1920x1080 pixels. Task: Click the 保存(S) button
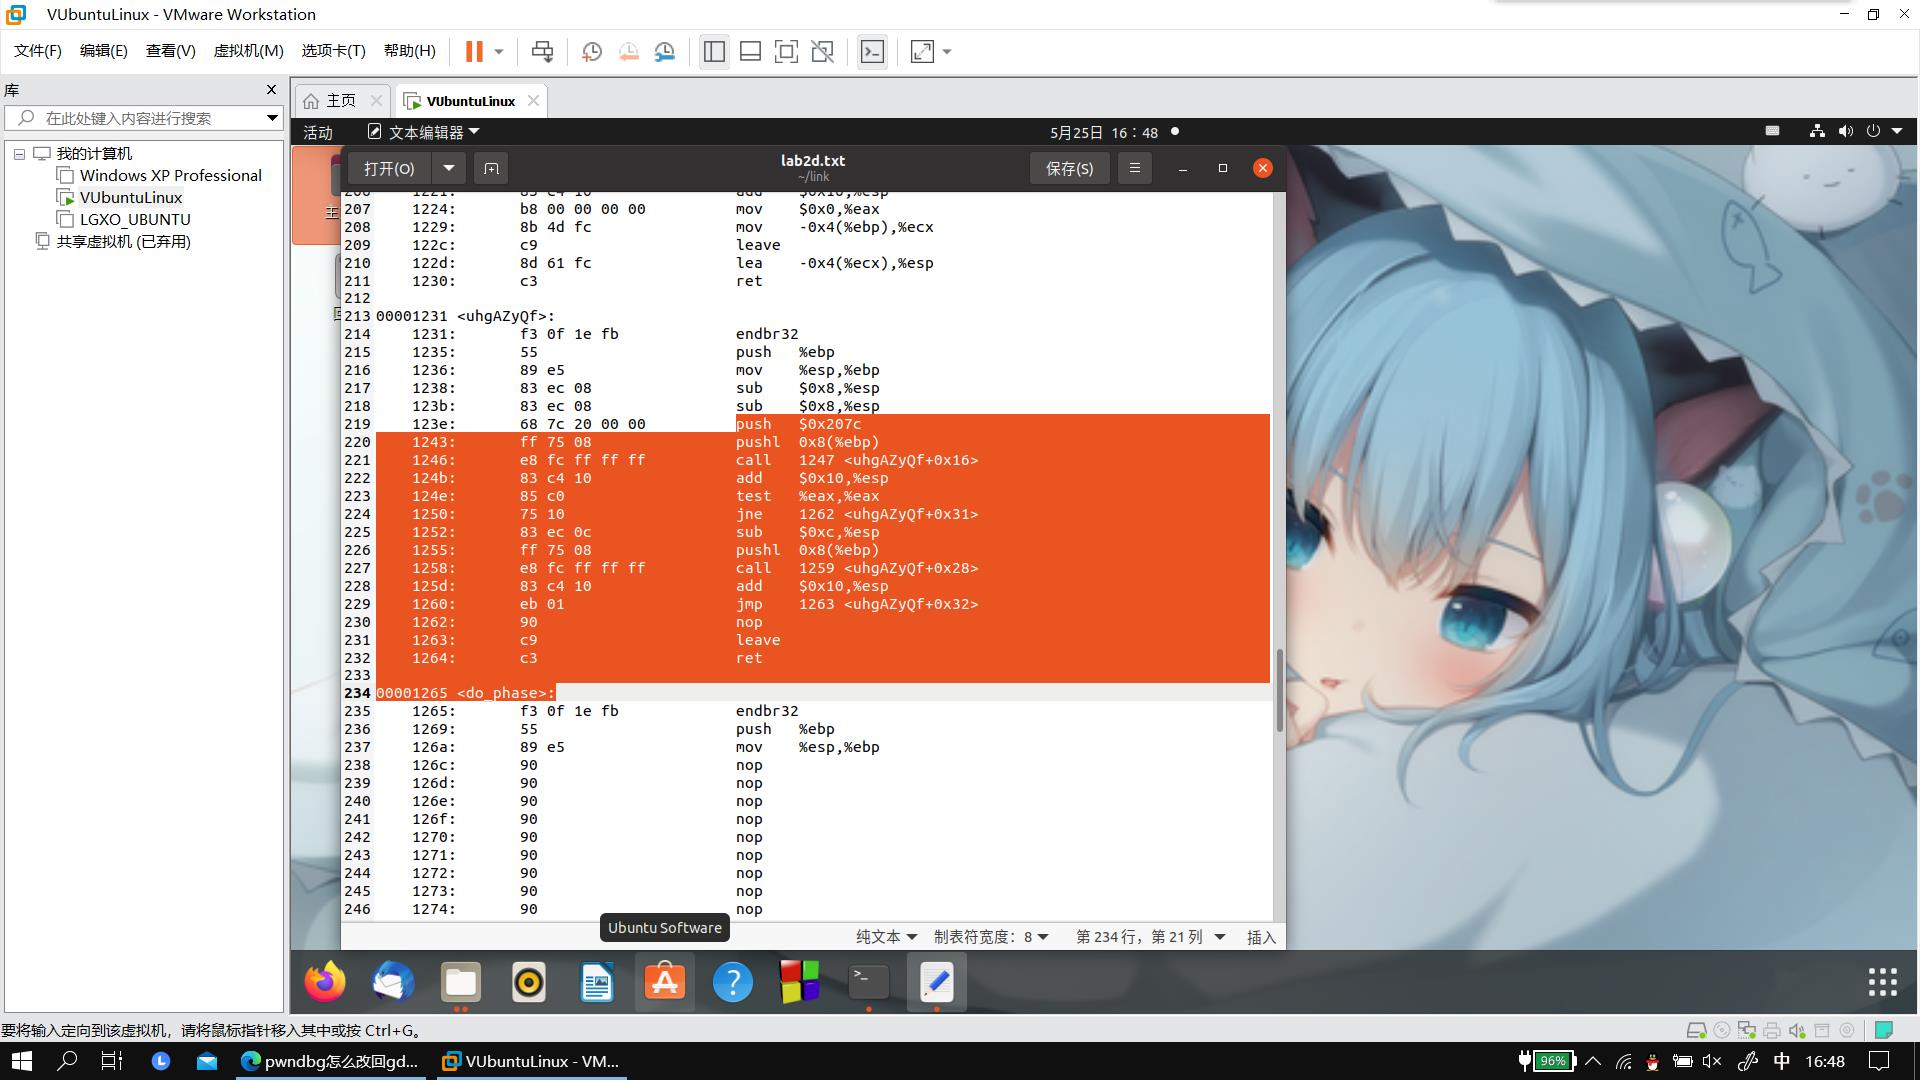click(1069, 168)
